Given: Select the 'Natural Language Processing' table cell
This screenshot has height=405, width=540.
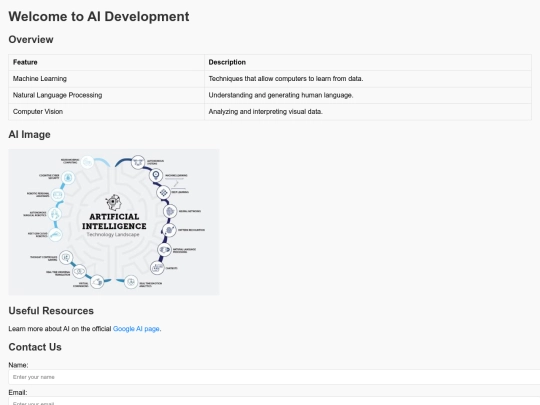Looking at the screenshot, I should point(106,95).
